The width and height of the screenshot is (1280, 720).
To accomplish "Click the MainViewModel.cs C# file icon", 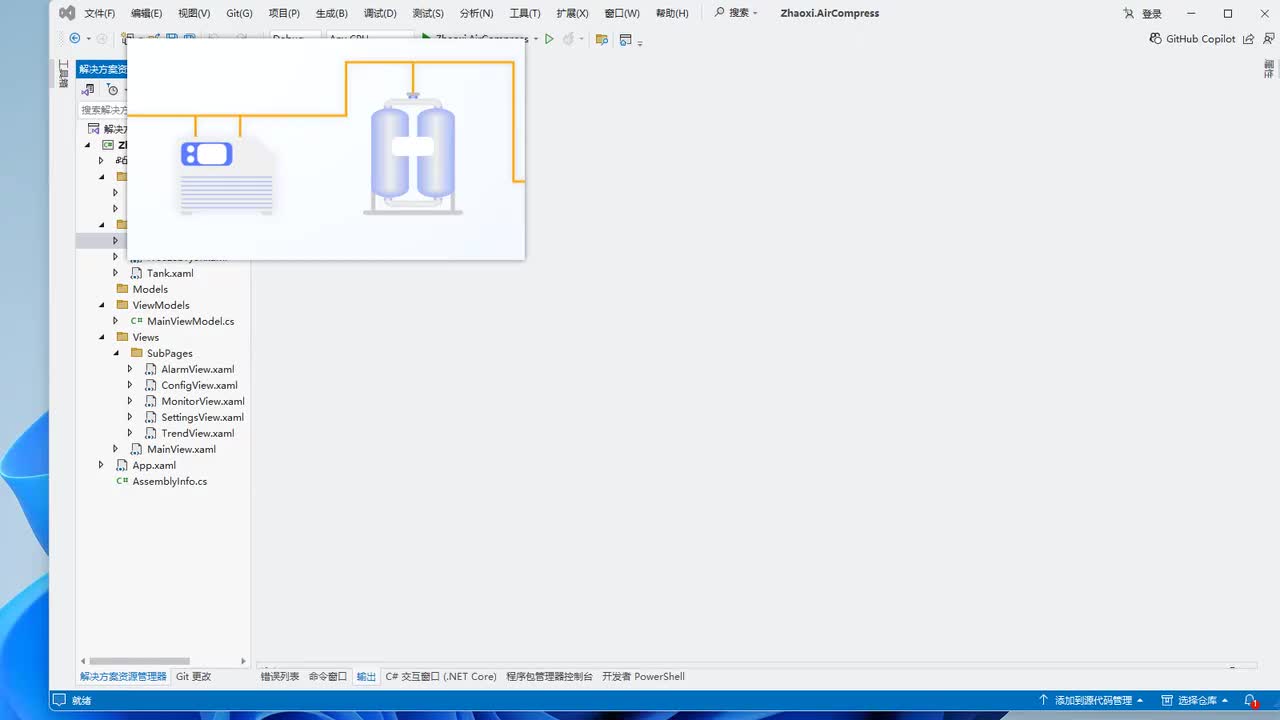I will point(137,321).
